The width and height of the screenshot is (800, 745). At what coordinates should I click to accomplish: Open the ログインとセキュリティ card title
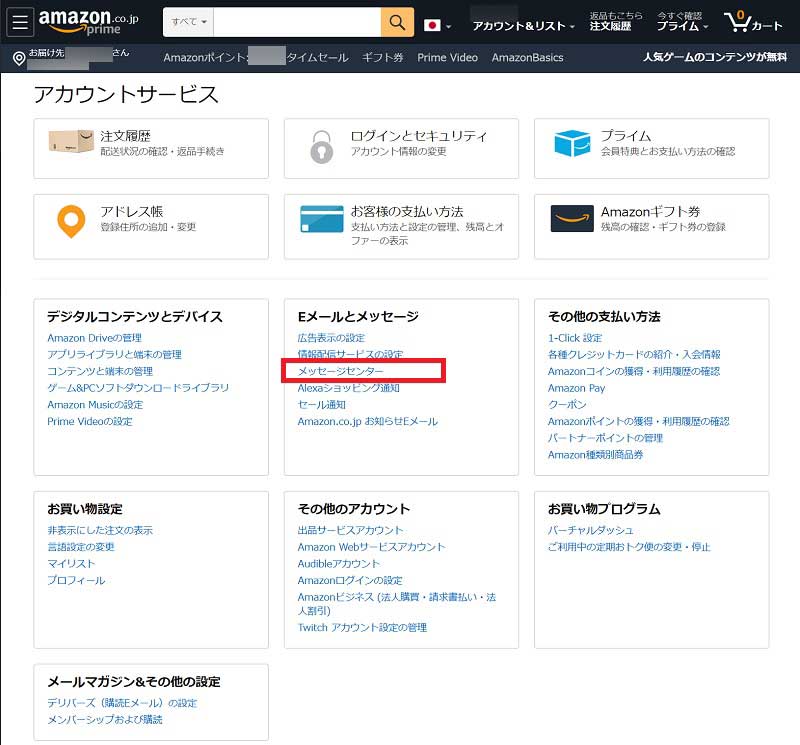point(418,136)
